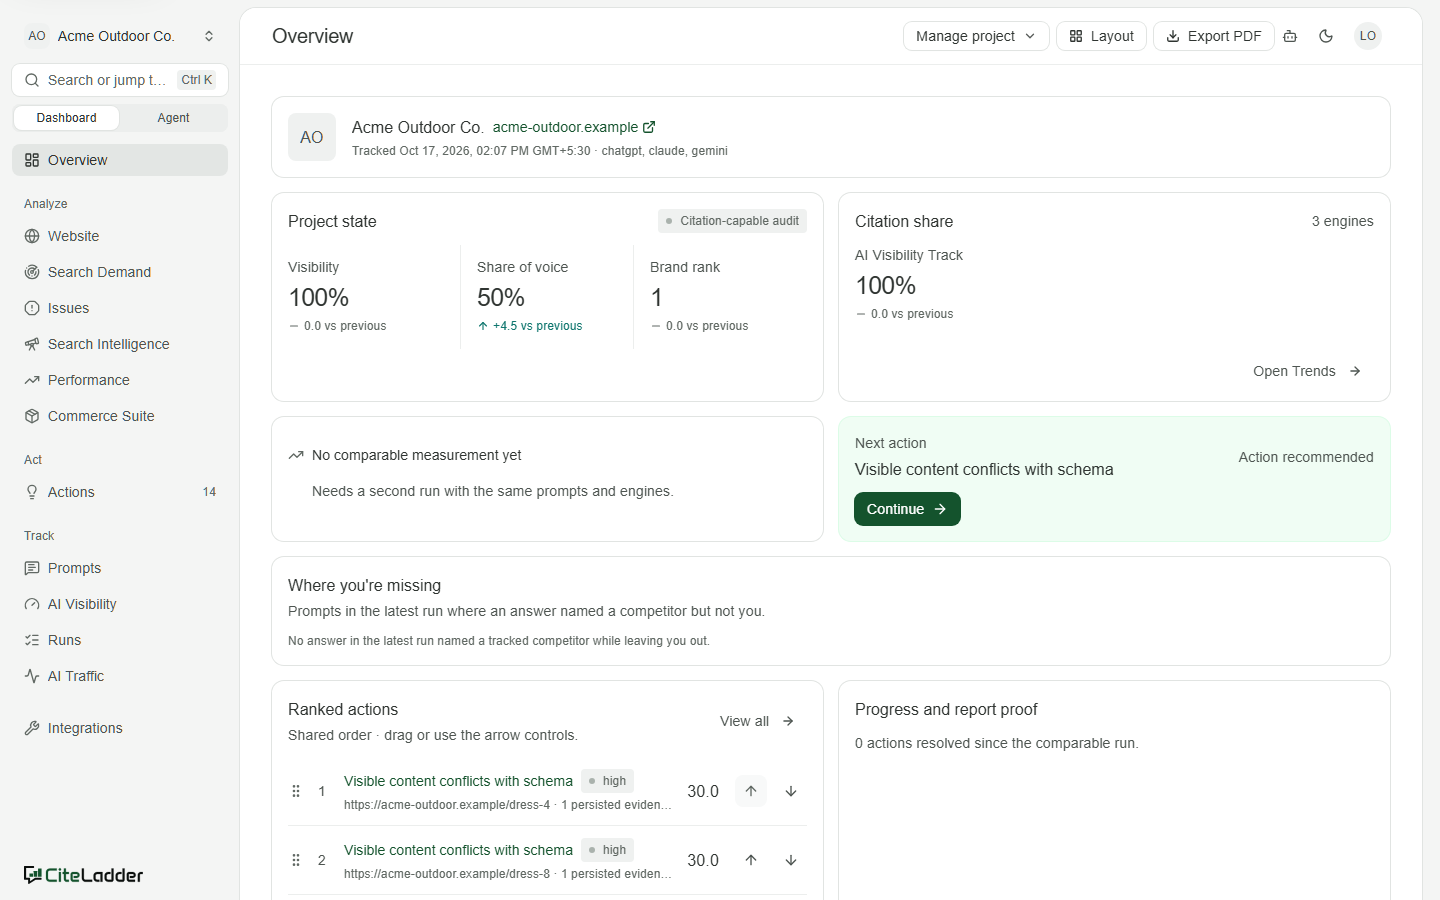The height and width of the screenshot is (900, 1440).
Task: Expand the Acme Outdoor Co. project switcher
Action: point(120,36)
